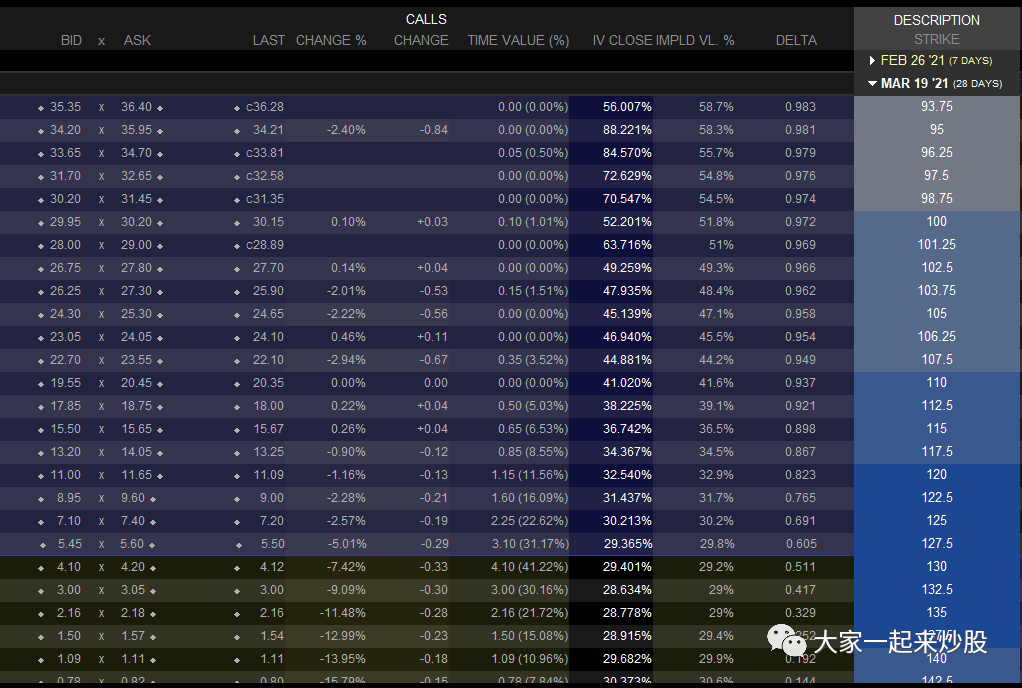The width and height of the screenshot is (1022, 688).
Task: Click the change value -0.84
Action: coord(433,130)
